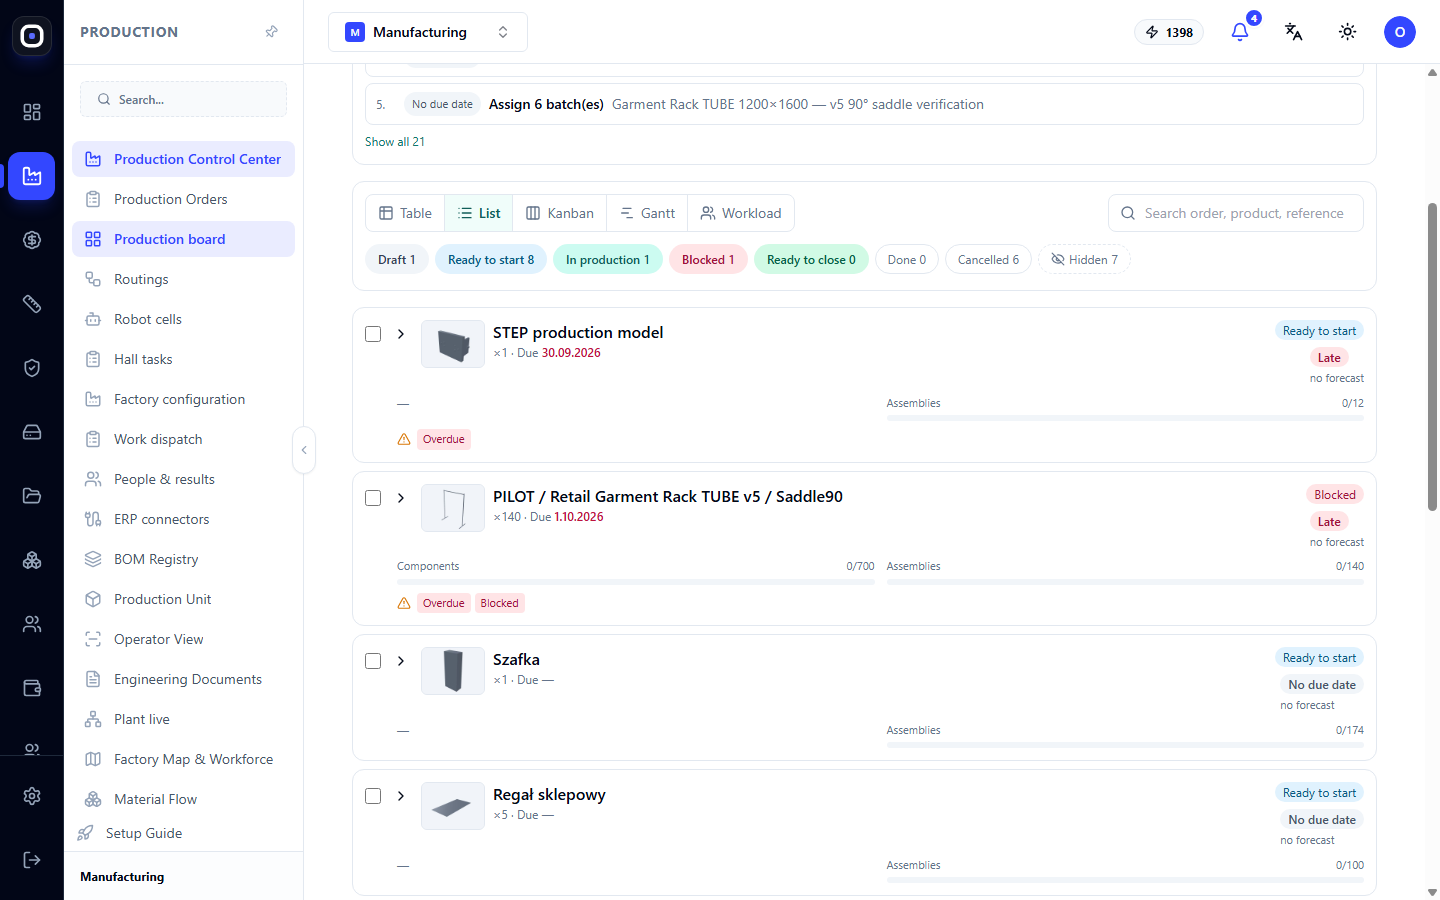Switch to Table view tab
This screenshot has width=1440, height=900.
point(405,213)
